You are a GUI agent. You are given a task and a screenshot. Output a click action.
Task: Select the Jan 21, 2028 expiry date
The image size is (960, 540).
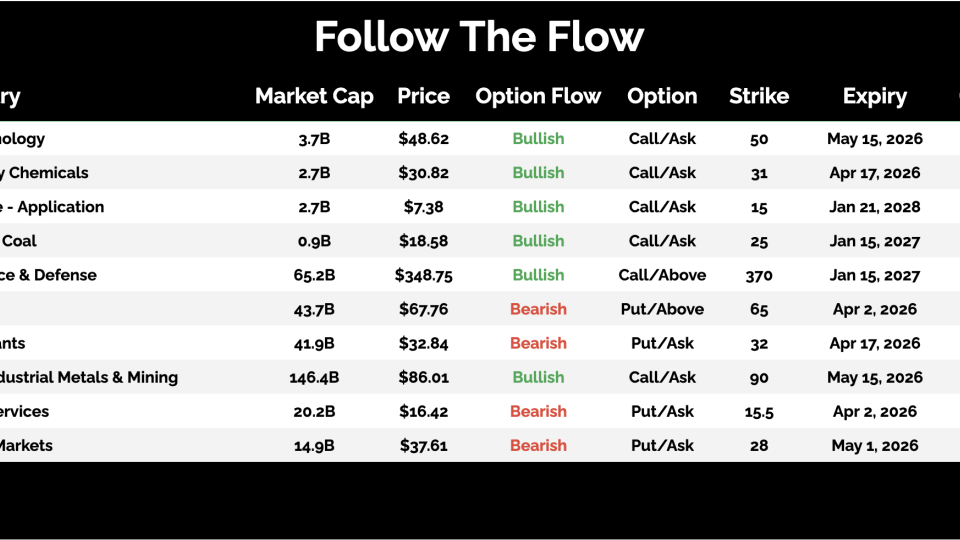click(x=875, y=207)
